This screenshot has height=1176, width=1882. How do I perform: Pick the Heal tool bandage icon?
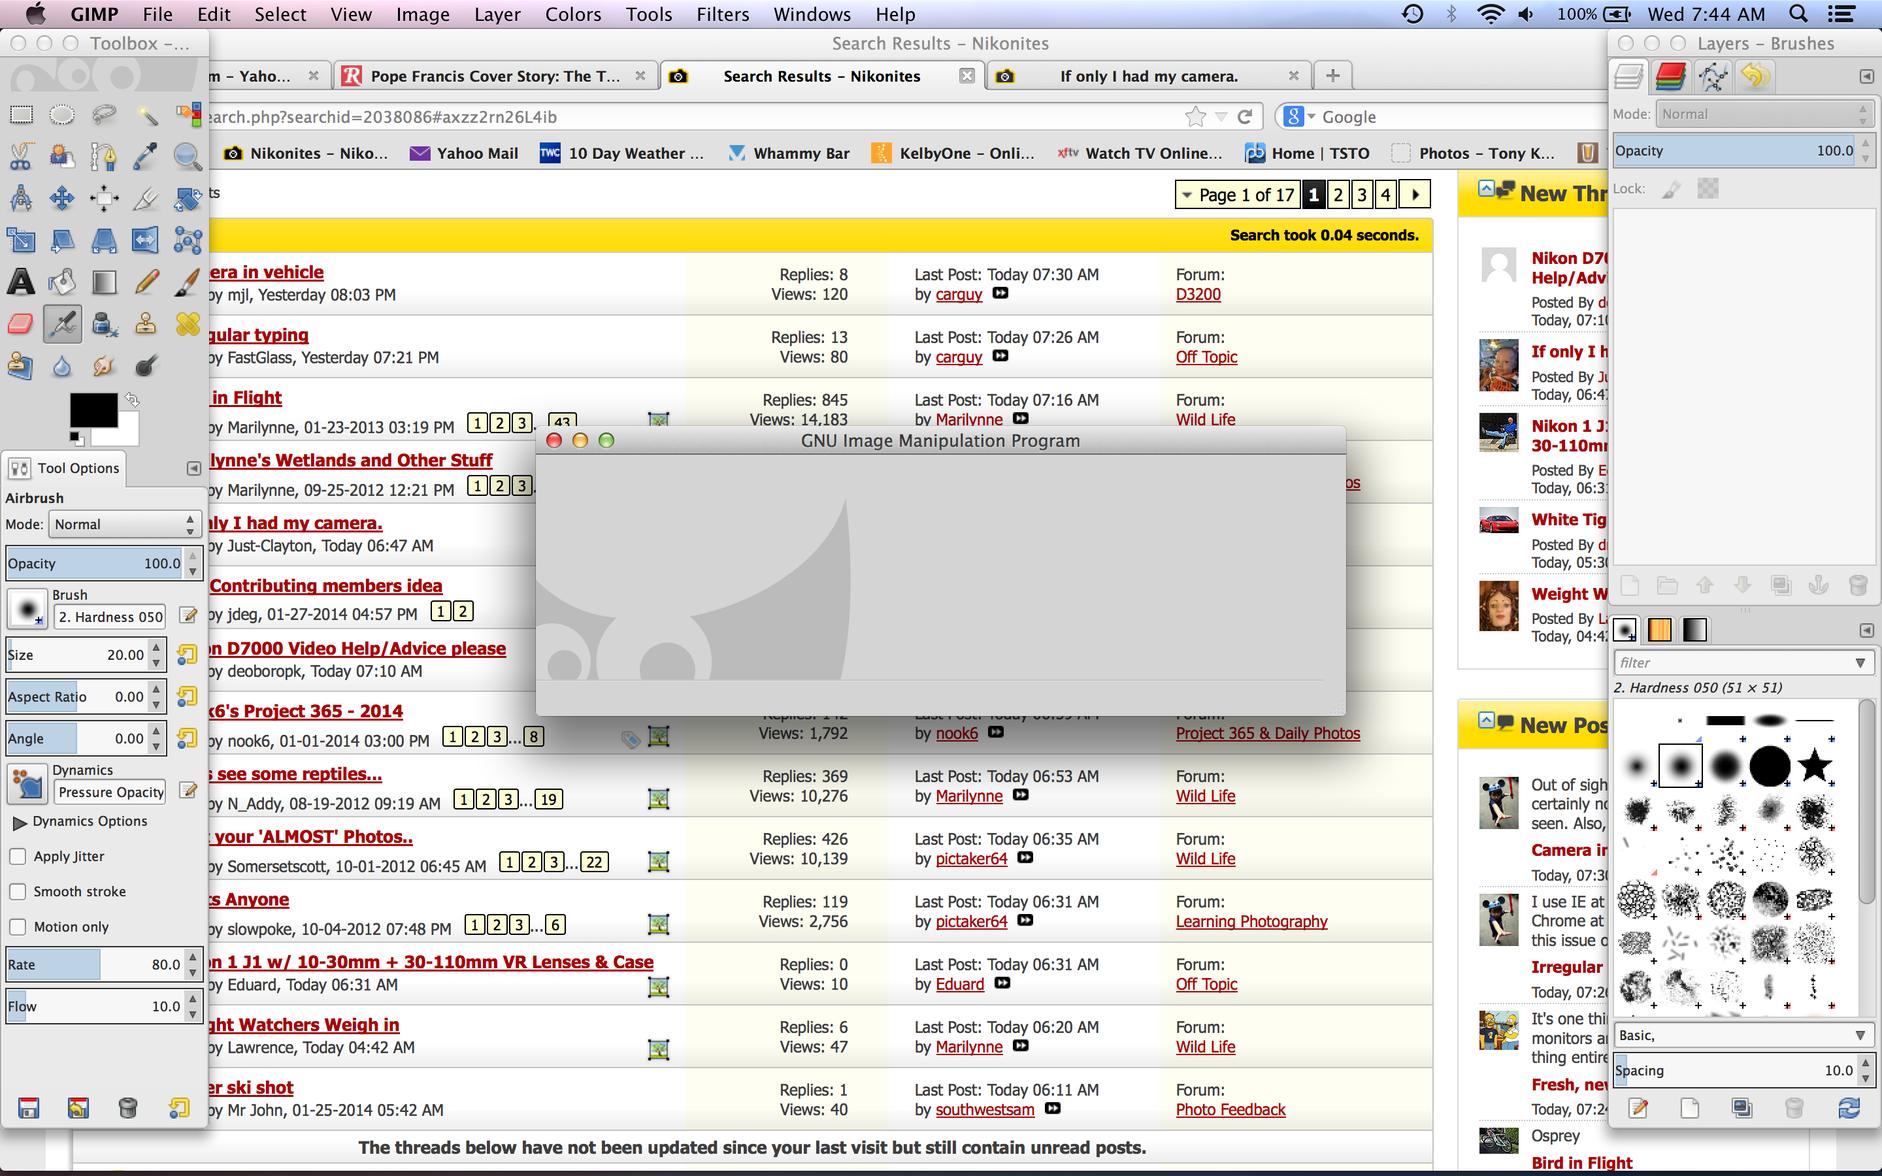tap(187, 324)
